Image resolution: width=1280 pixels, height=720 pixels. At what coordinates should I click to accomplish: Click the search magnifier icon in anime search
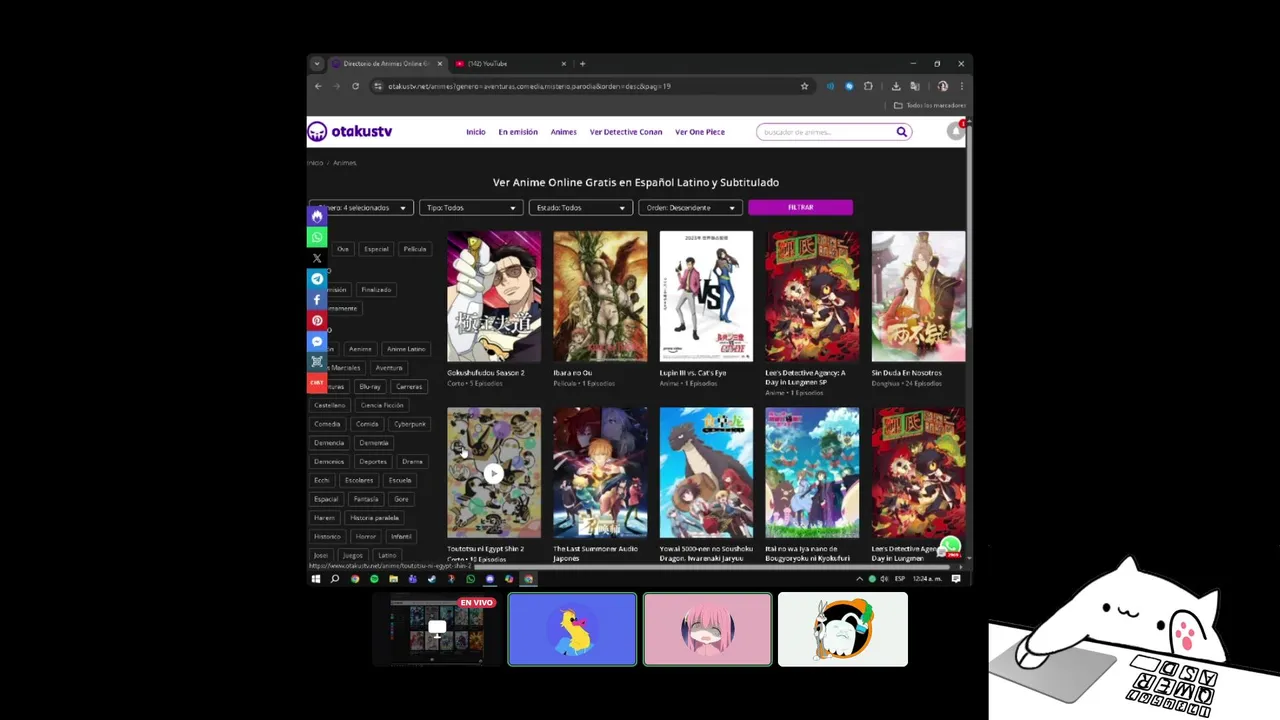(901, 132)
